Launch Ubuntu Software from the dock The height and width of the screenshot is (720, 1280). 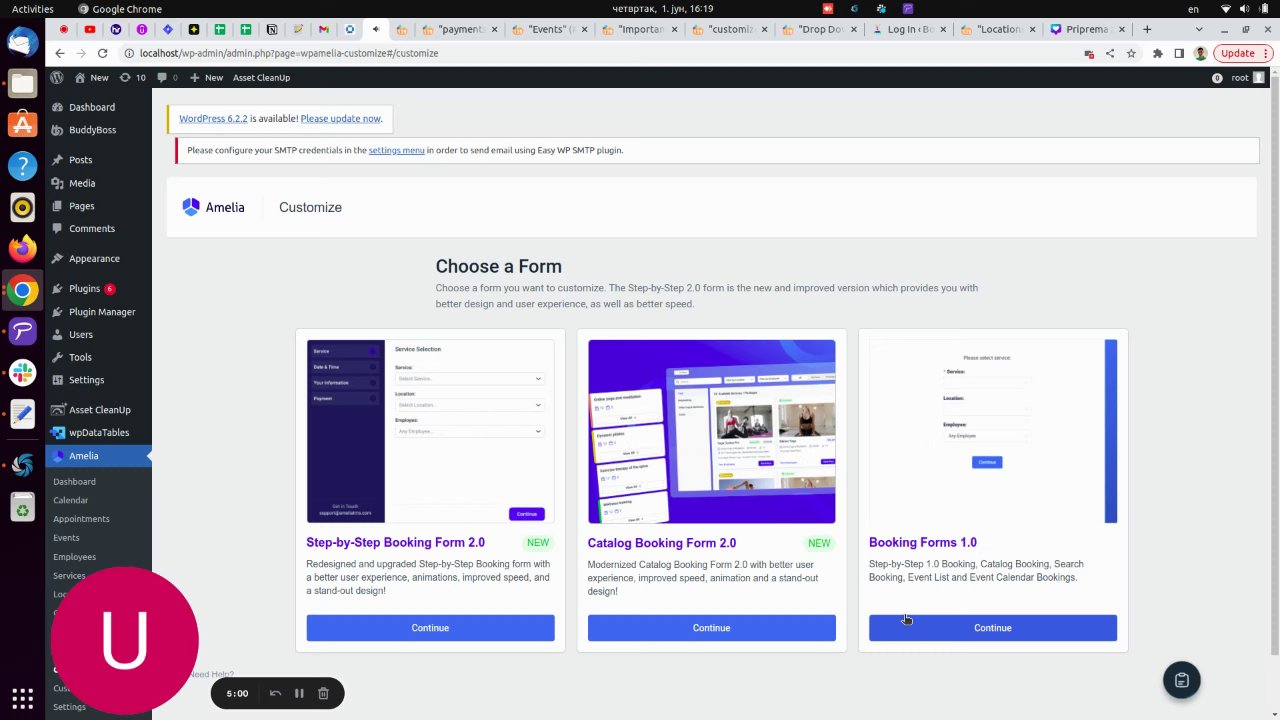(22, 124)
